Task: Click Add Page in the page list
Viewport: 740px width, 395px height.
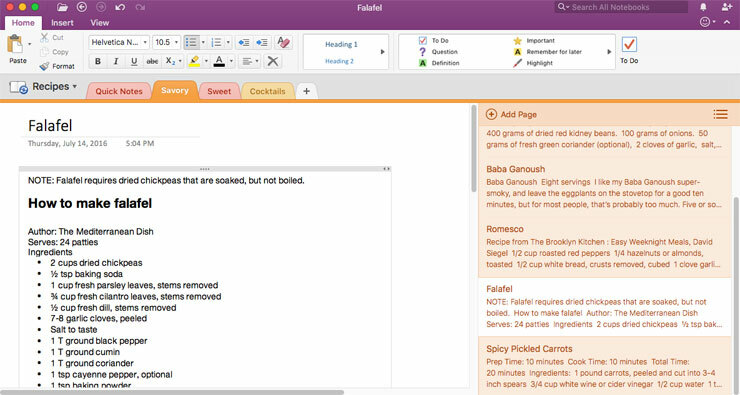Action: coord(511,114)
